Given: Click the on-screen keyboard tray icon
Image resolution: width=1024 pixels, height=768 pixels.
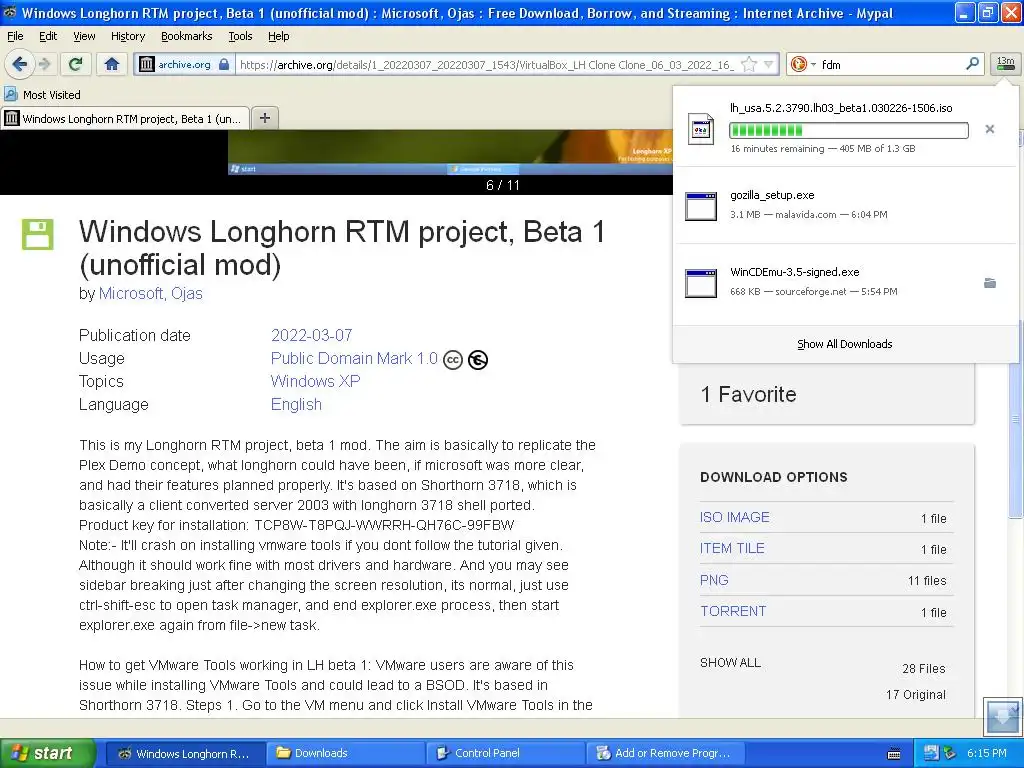Looking at the screenshot, I should 894,754.
